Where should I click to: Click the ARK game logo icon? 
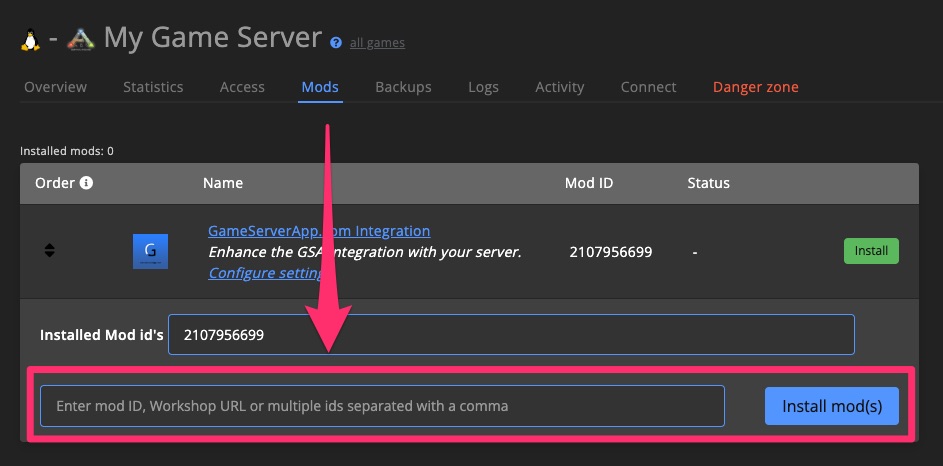tap(81, 40)
